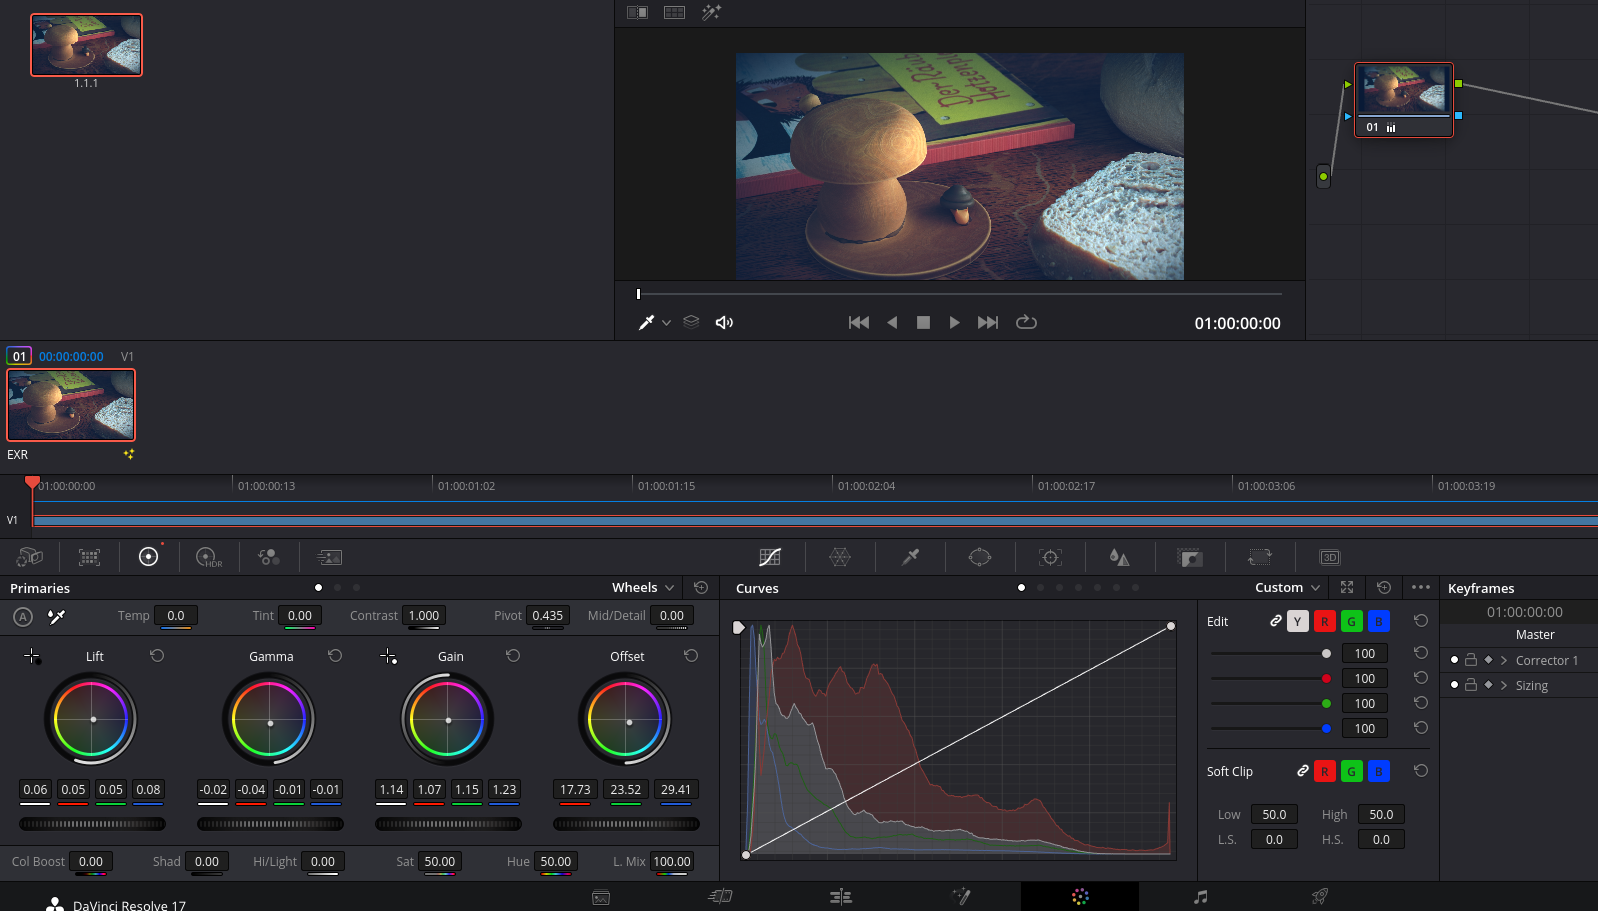The height and width of the screenshot is (911, 1598).
Task: Toggle Corrector 1 keyframe lock
Action: 1471,660
